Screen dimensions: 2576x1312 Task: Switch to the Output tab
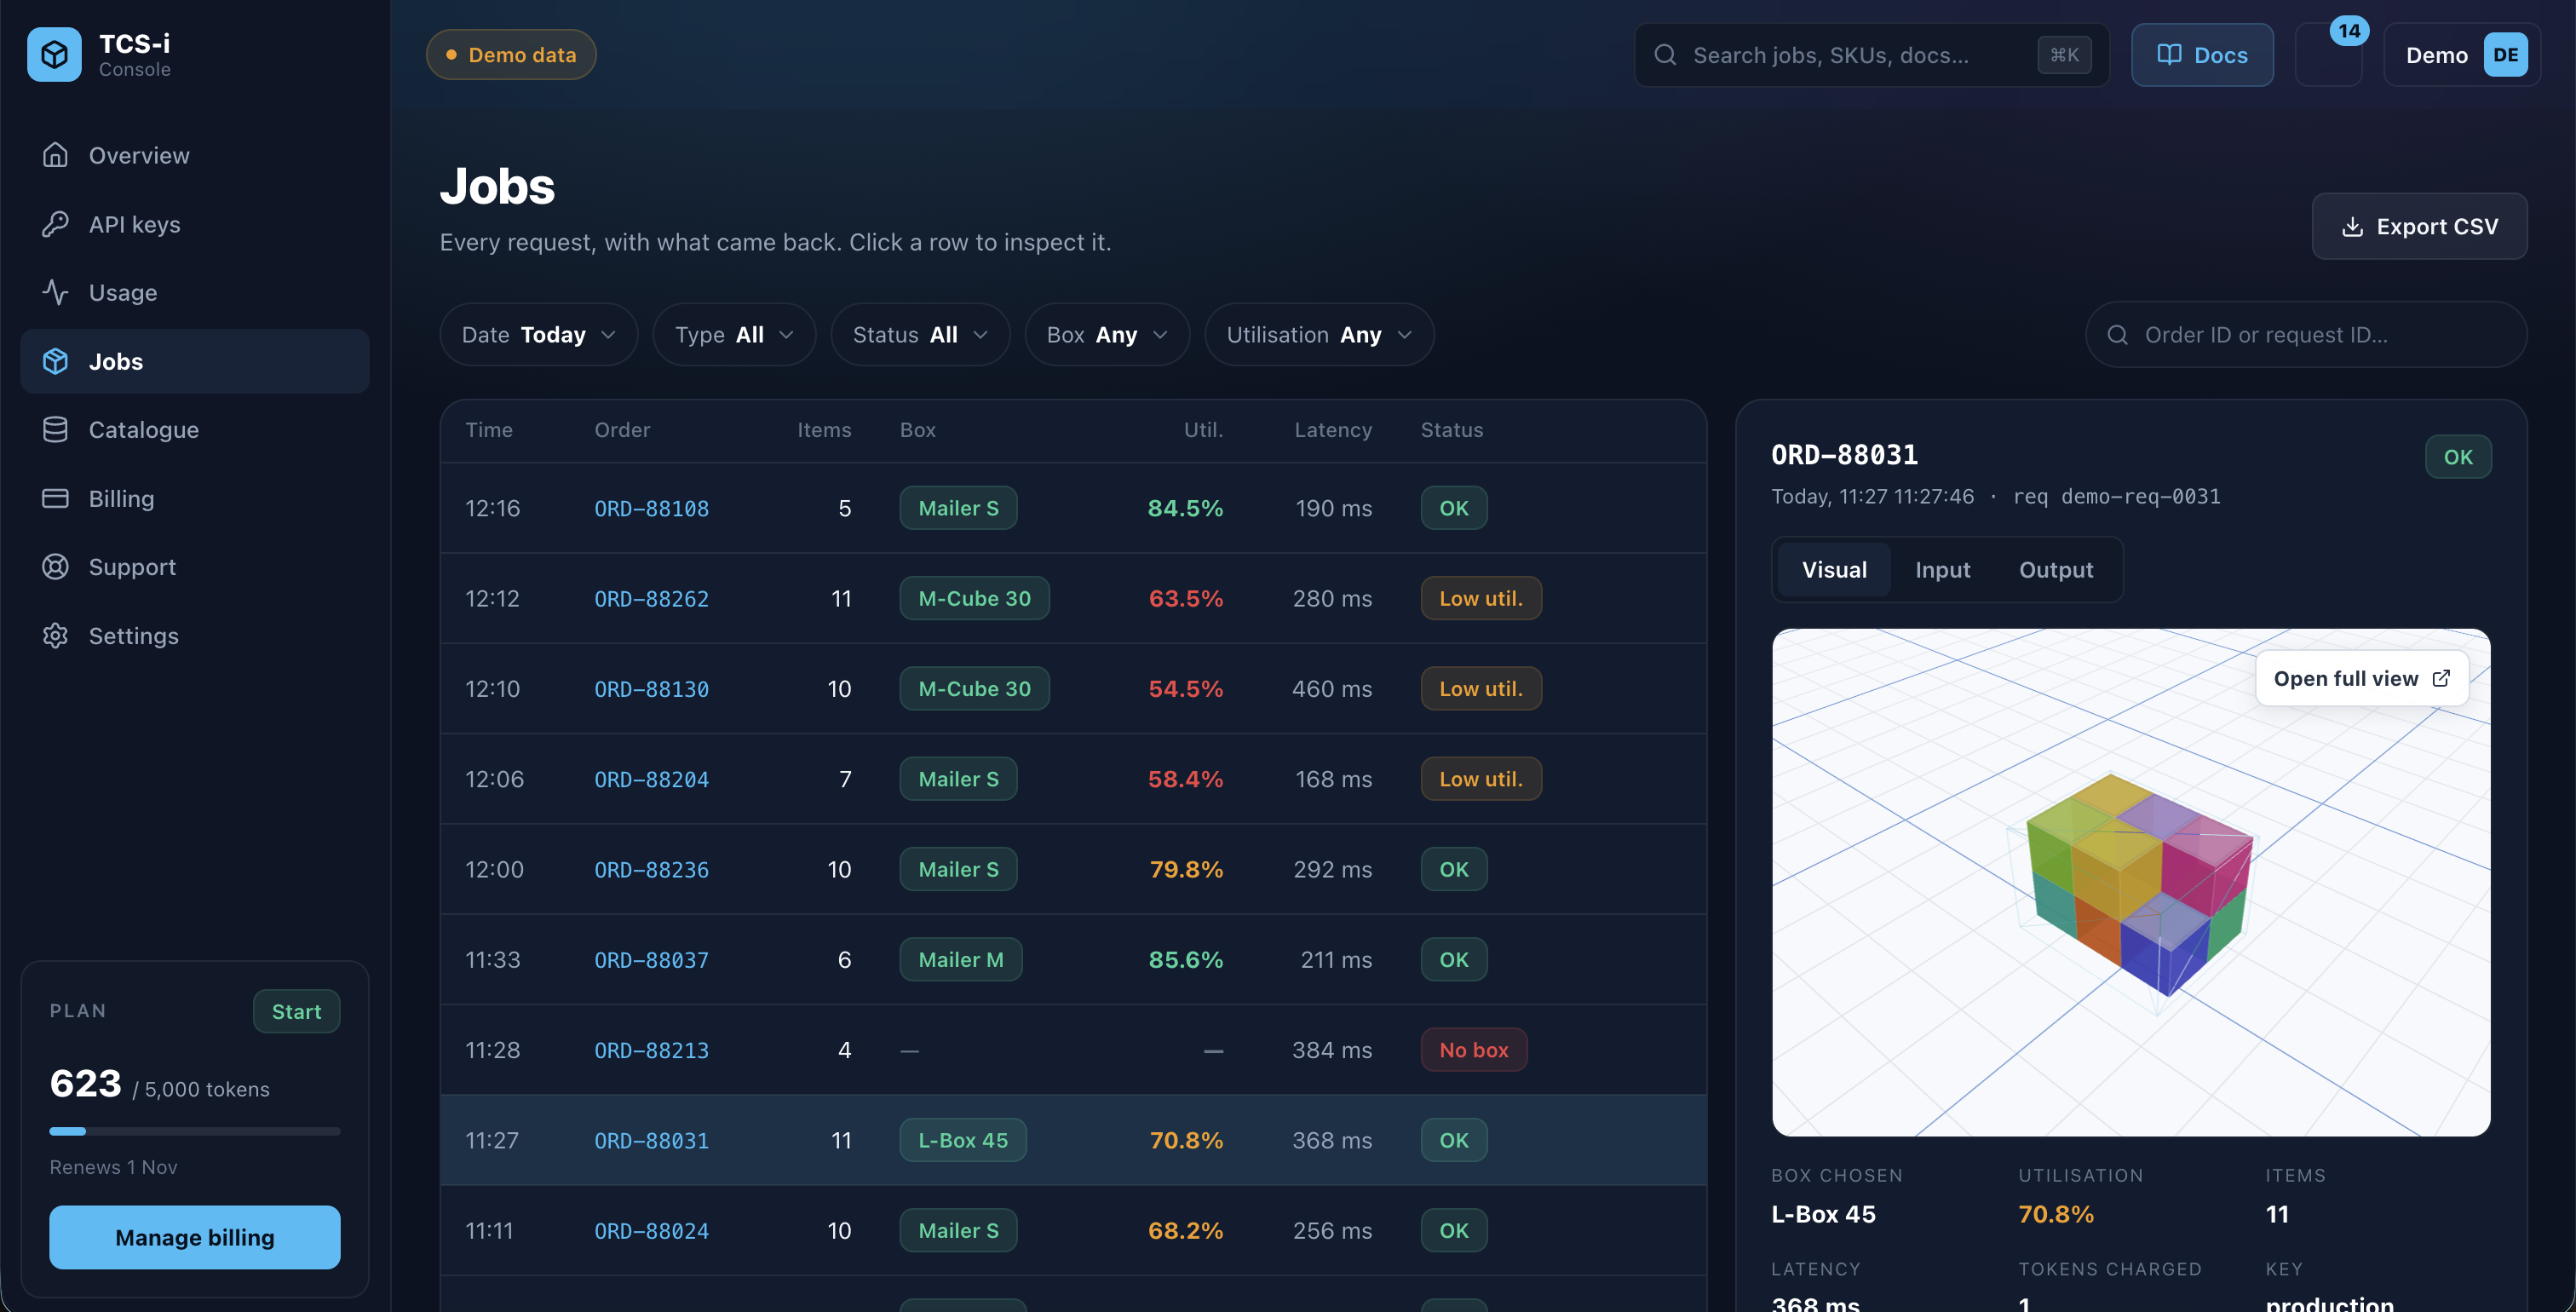(2056, 570)
